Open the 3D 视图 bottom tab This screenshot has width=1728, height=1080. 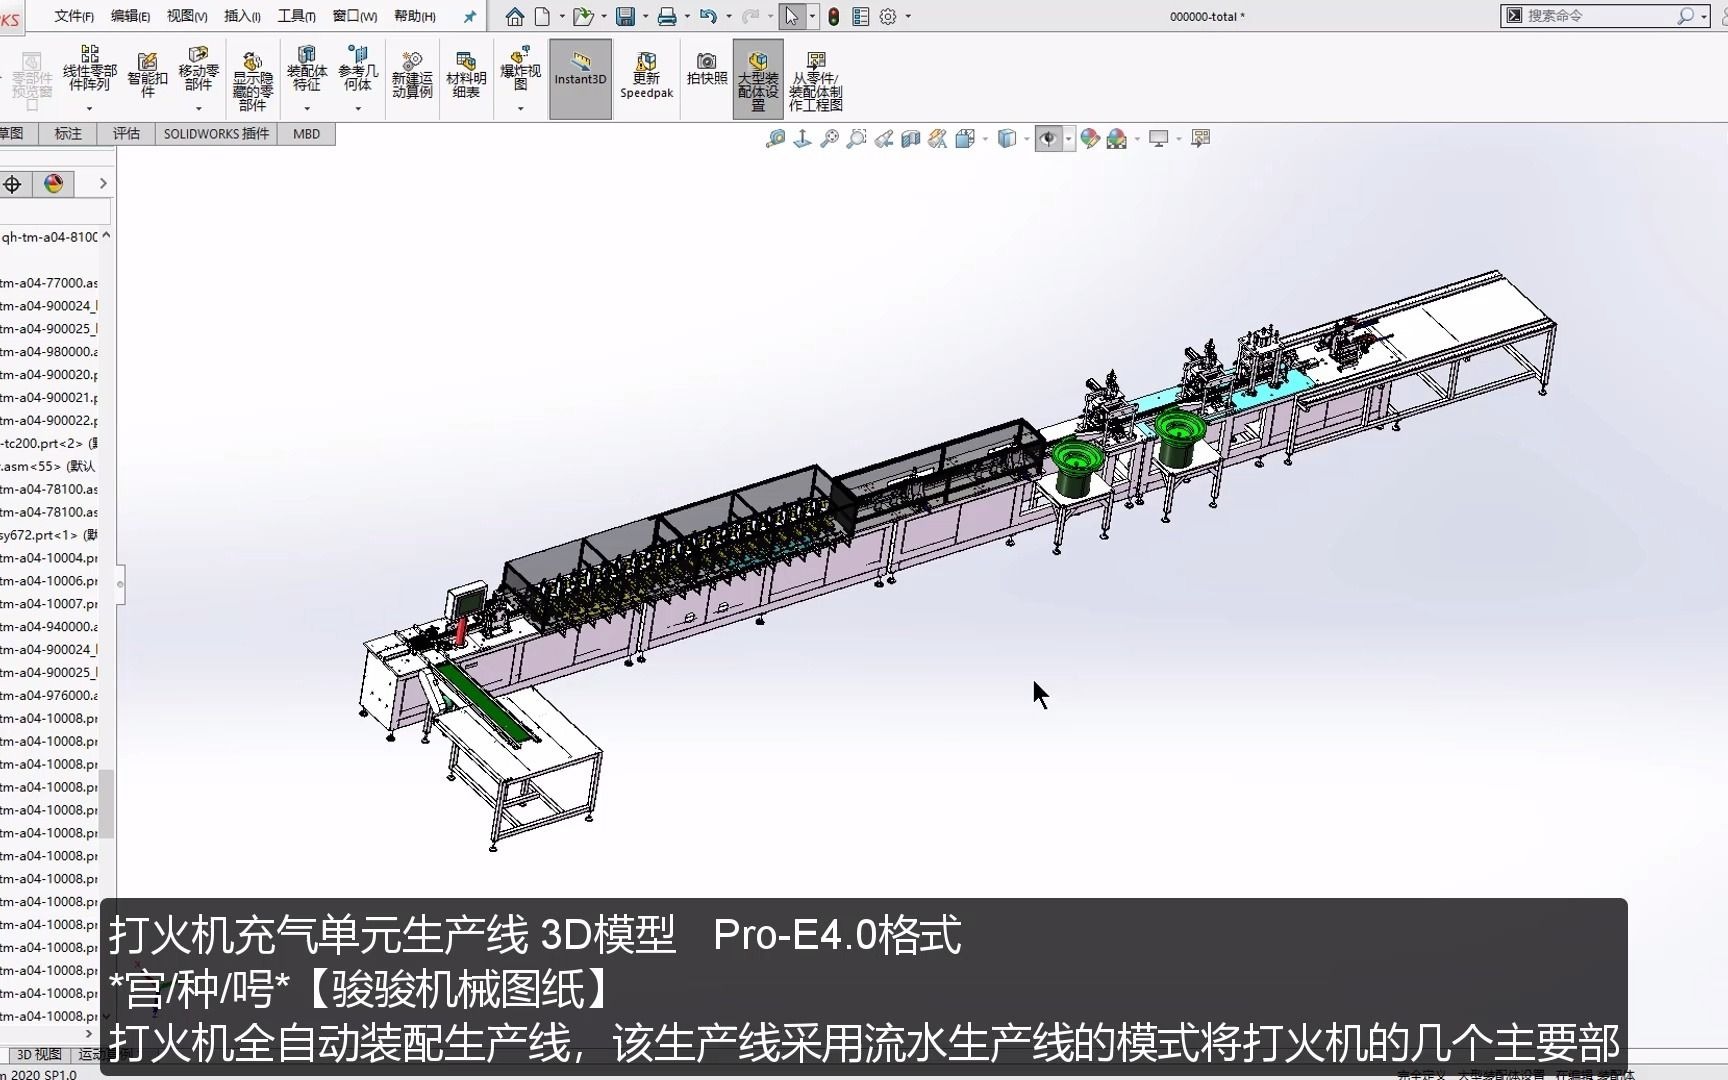pyautogui.click(x=39, y=1054)
